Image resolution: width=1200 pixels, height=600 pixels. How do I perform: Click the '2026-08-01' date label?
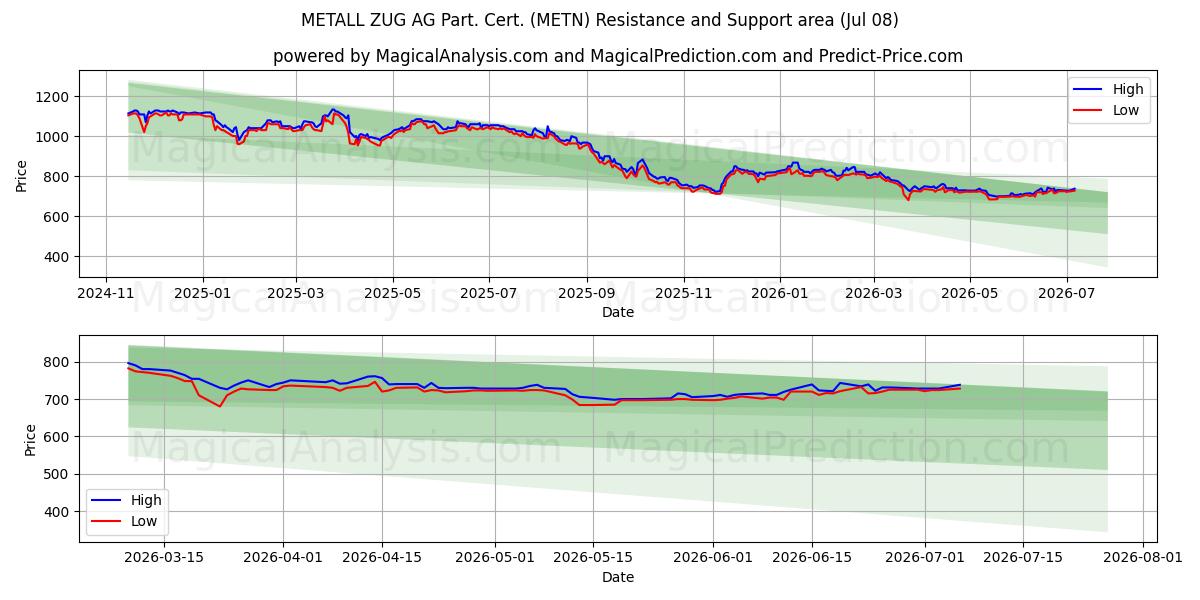coord(1145,557)
